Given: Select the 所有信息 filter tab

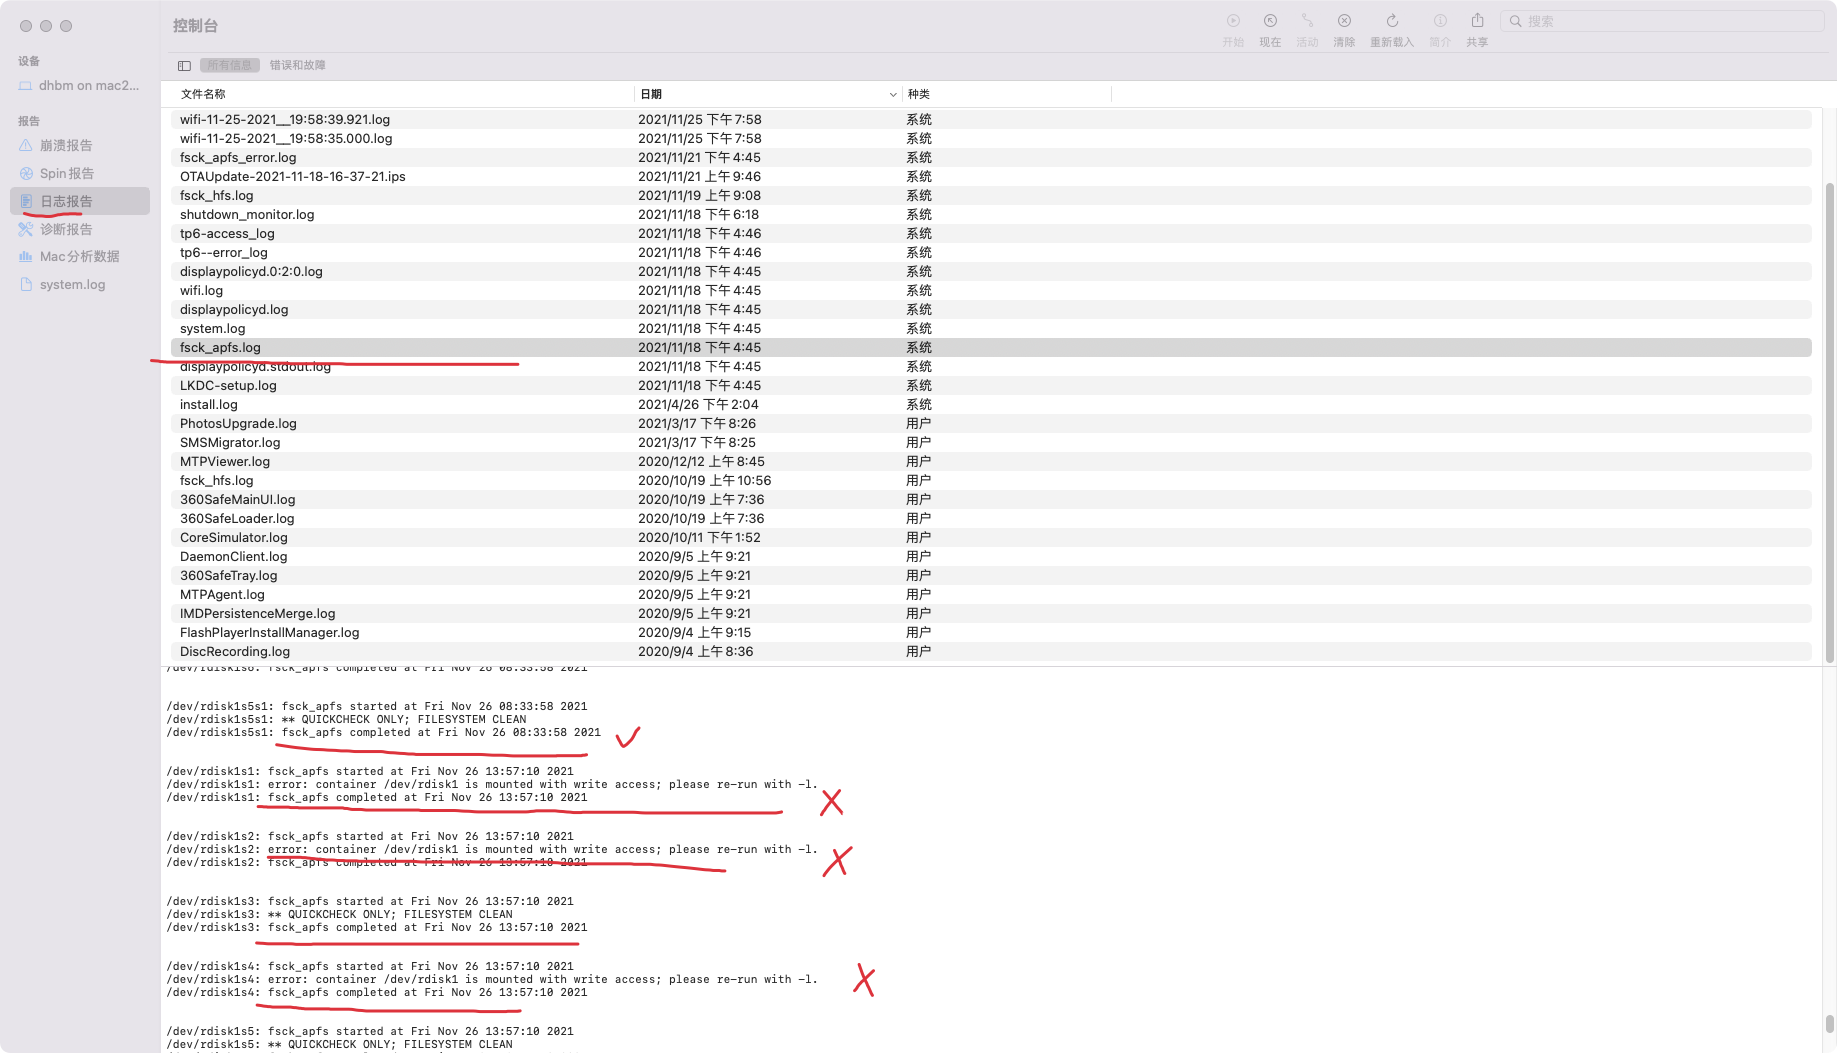Looking at the screenshot, I should (x=230, y=66).
